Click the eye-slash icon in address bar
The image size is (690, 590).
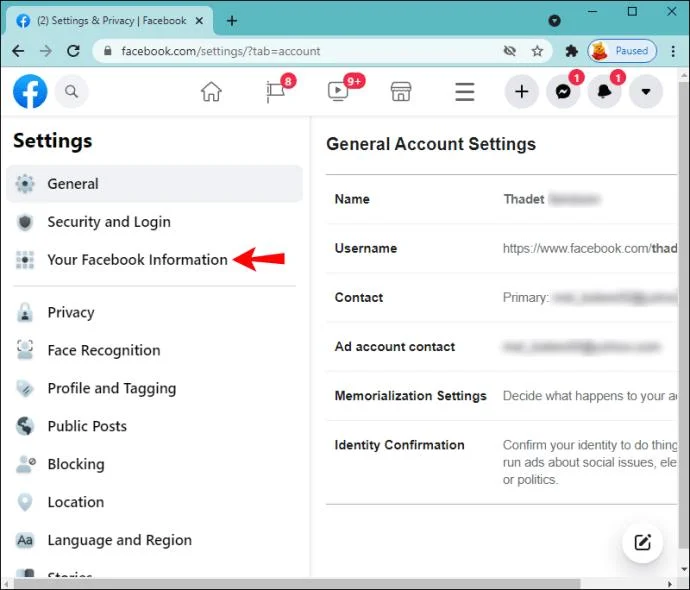[510, 51]
